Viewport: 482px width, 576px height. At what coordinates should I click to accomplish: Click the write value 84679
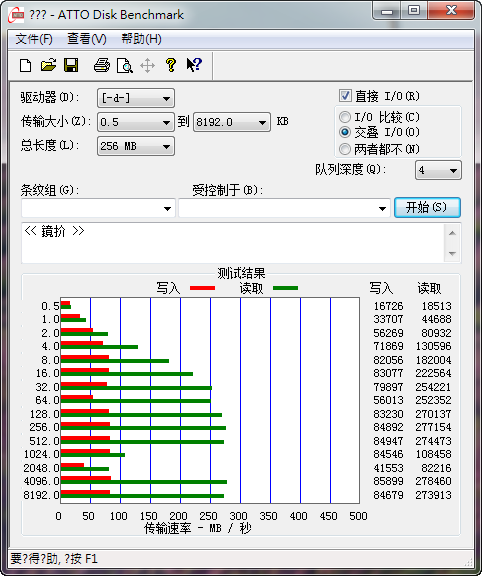pos(388,495)
